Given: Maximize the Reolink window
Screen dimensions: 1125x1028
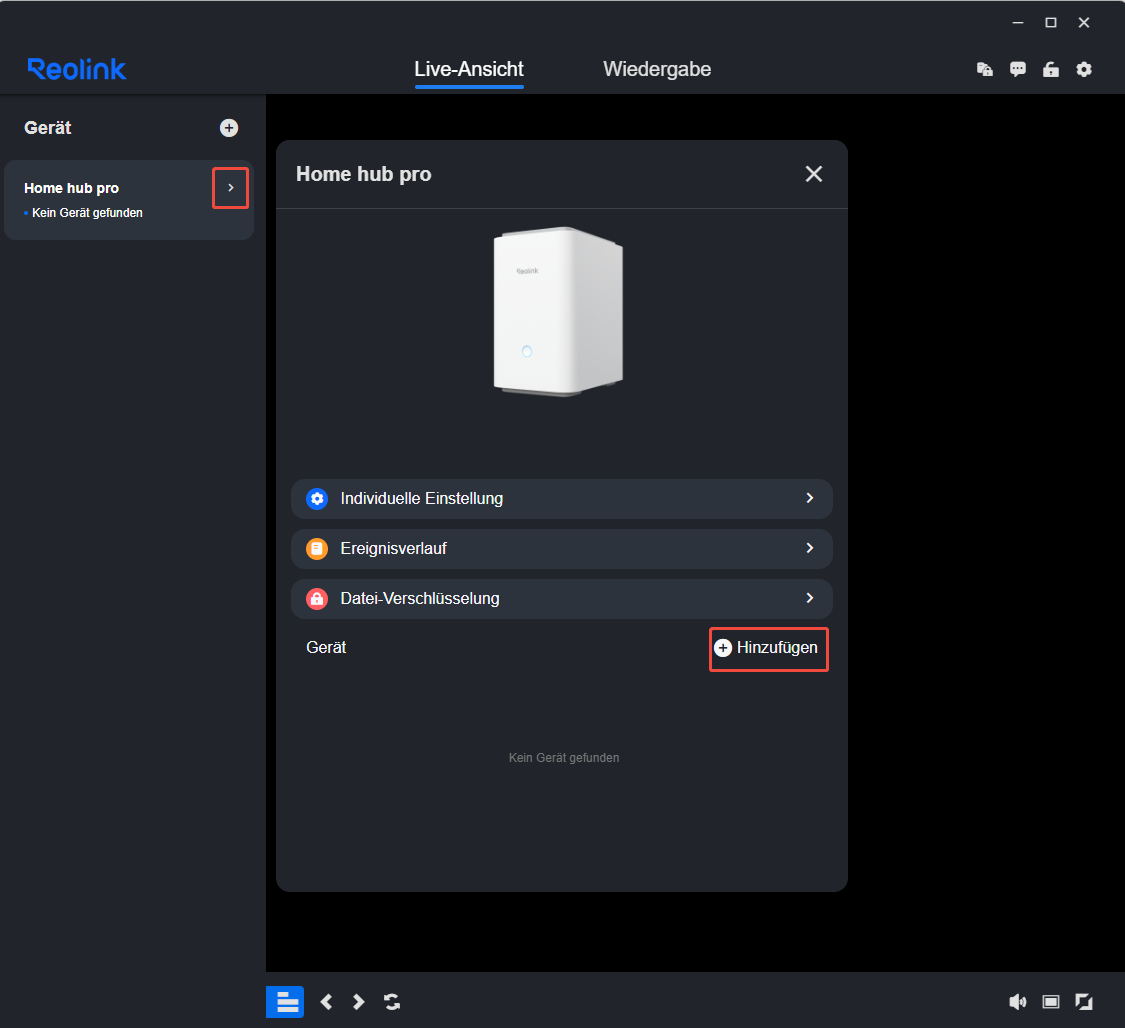Looking at the screenshot, I should 1050,23.
